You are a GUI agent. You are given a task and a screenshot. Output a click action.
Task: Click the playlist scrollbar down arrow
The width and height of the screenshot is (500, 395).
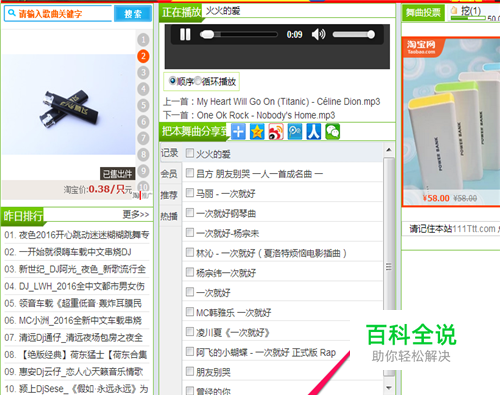click(x=389, y=388)
